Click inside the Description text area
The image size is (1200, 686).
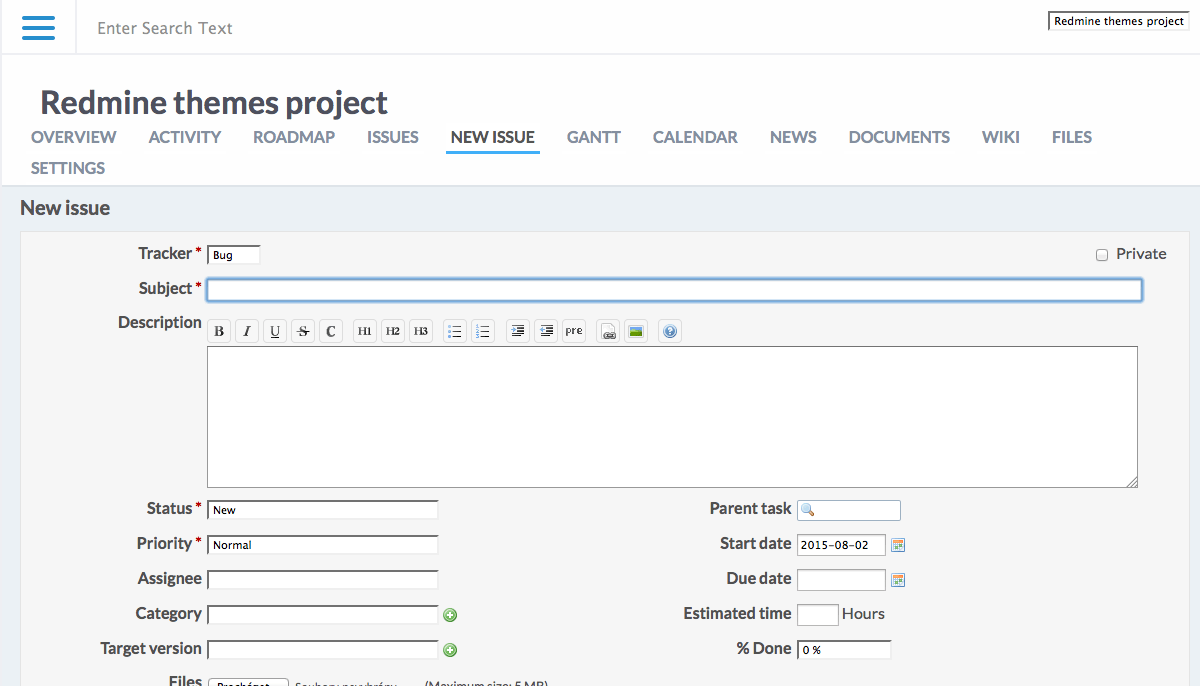click(x=672, y=417)
